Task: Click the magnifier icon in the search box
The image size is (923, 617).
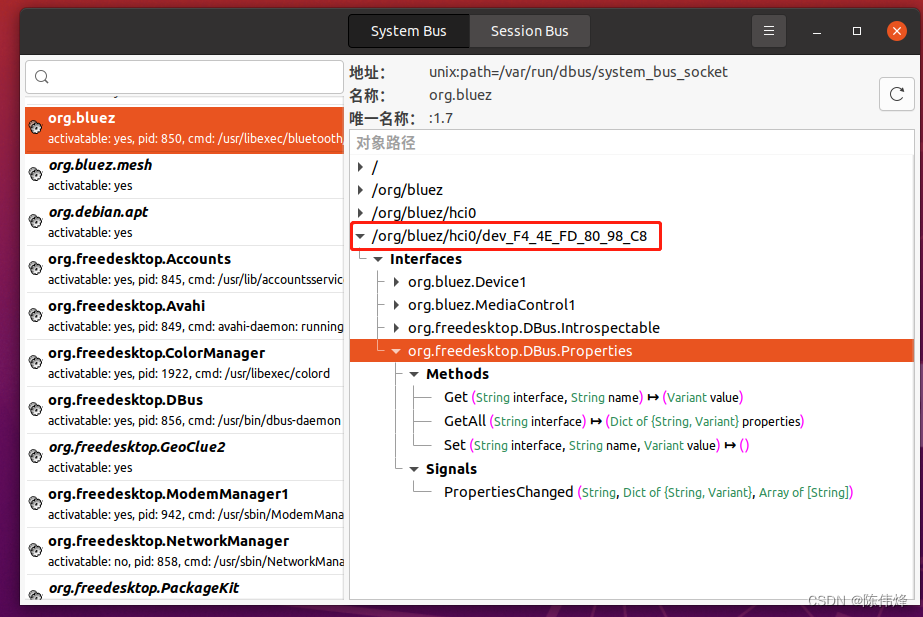Action: pos(41,76)
